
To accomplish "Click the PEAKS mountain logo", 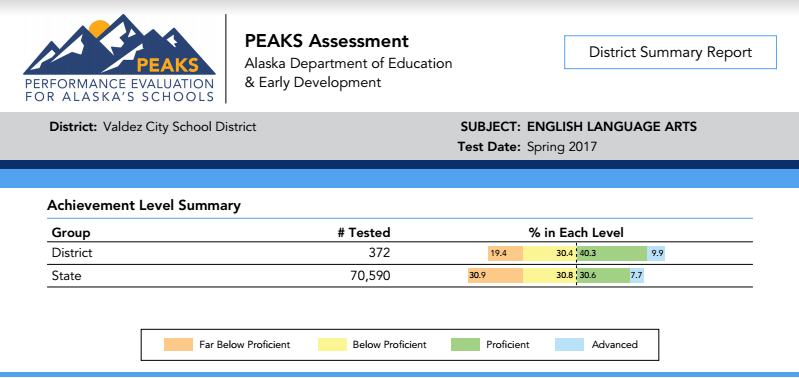I will 119,59.
